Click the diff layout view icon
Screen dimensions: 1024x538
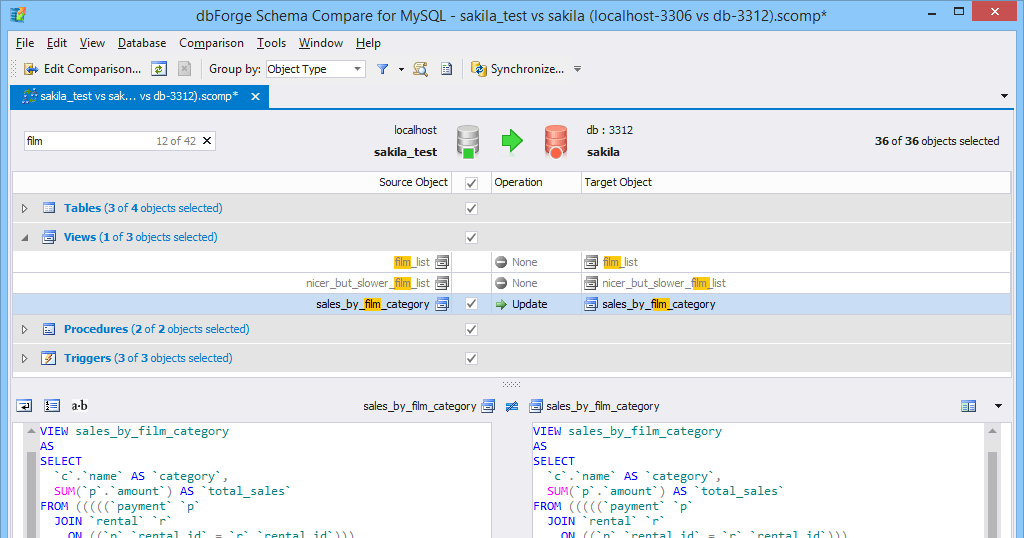pyautogui.click(x=968, y=406)
